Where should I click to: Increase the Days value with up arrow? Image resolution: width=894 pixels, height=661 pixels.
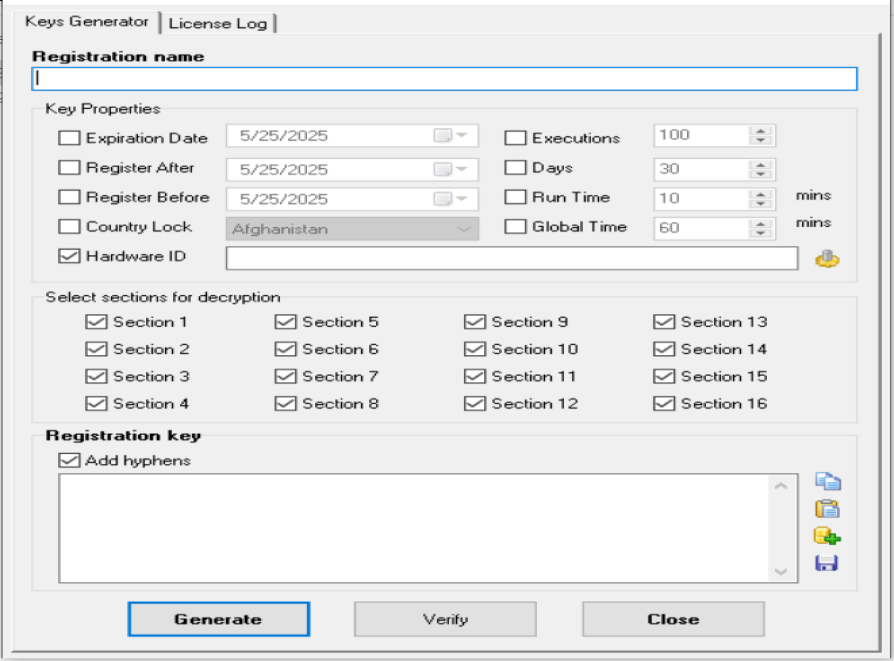pos(761,164)
